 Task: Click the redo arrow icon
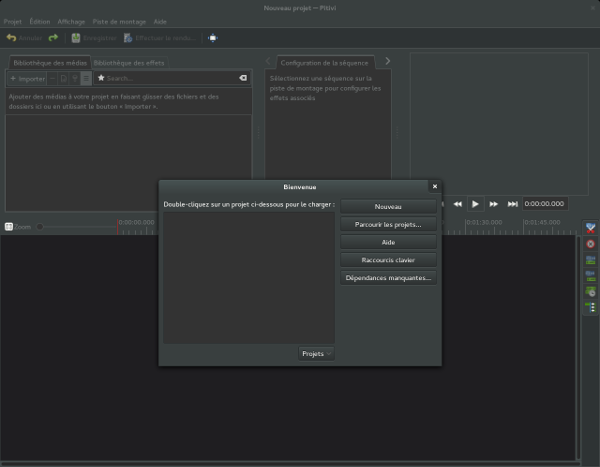pyautogui.click(x=53, y=38)
